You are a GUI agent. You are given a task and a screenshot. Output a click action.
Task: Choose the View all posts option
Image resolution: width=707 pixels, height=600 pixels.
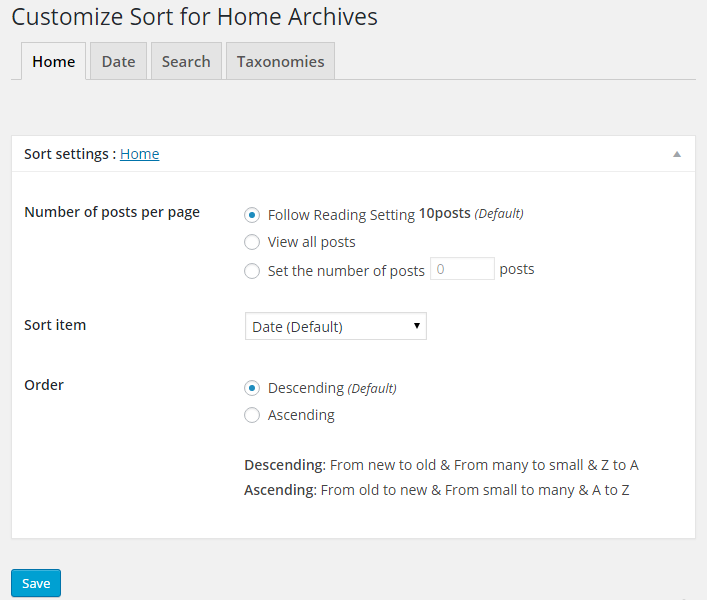[x=253, y=242]
